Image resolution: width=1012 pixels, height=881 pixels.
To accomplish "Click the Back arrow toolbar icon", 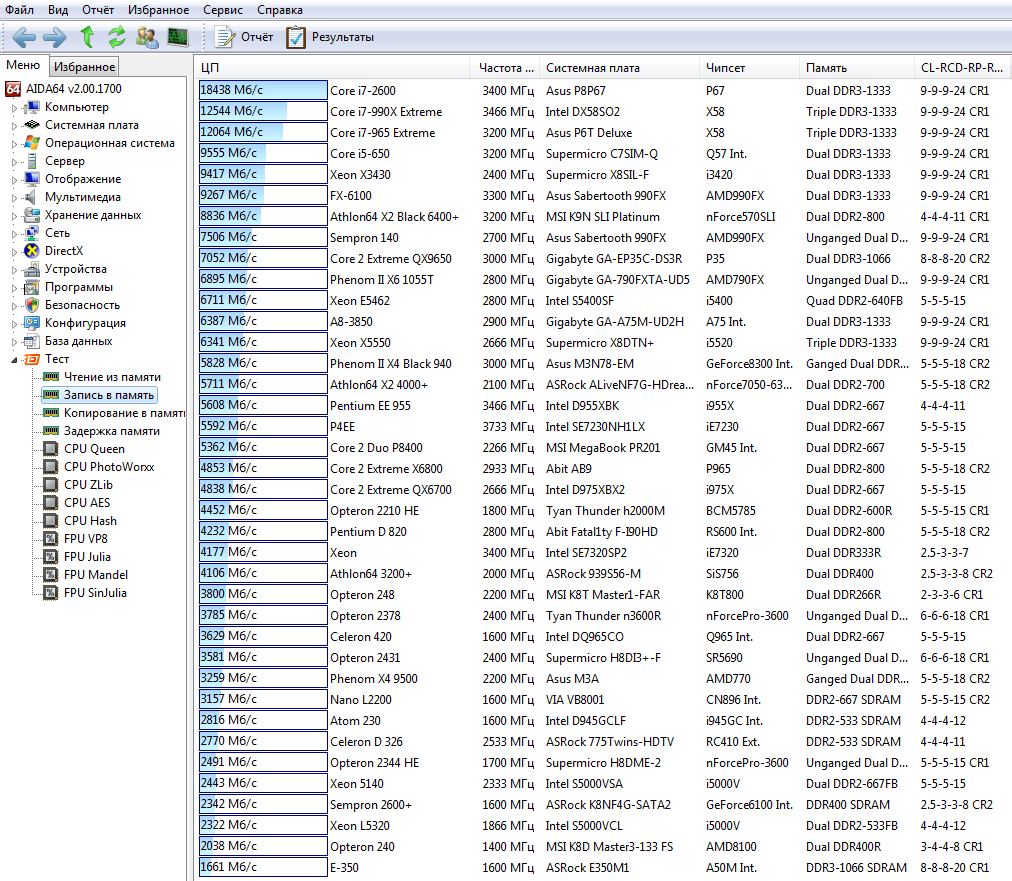I will (24, 37).
